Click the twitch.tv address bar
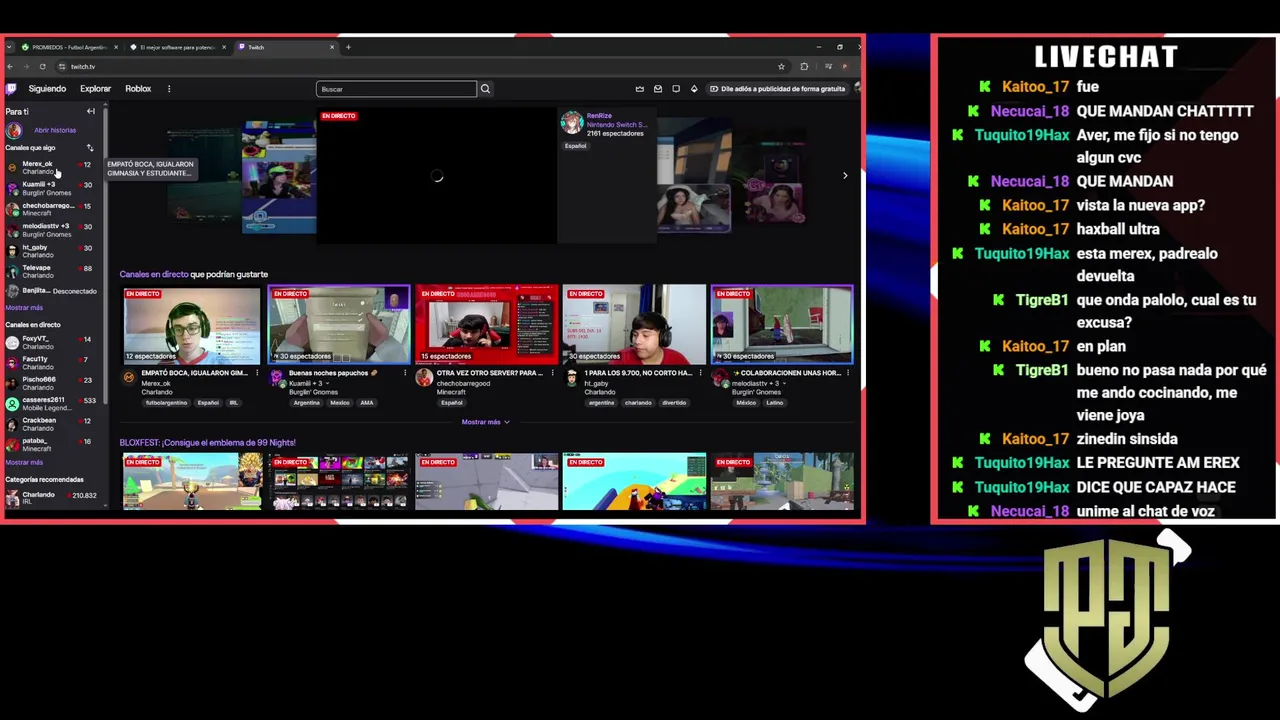Screen dimensions: 1280x720 coord(420,67)
